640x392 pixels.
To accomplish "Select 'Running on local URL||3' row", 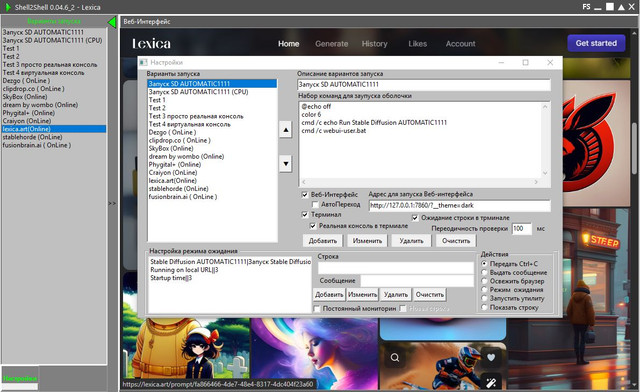I will point(230,270).
